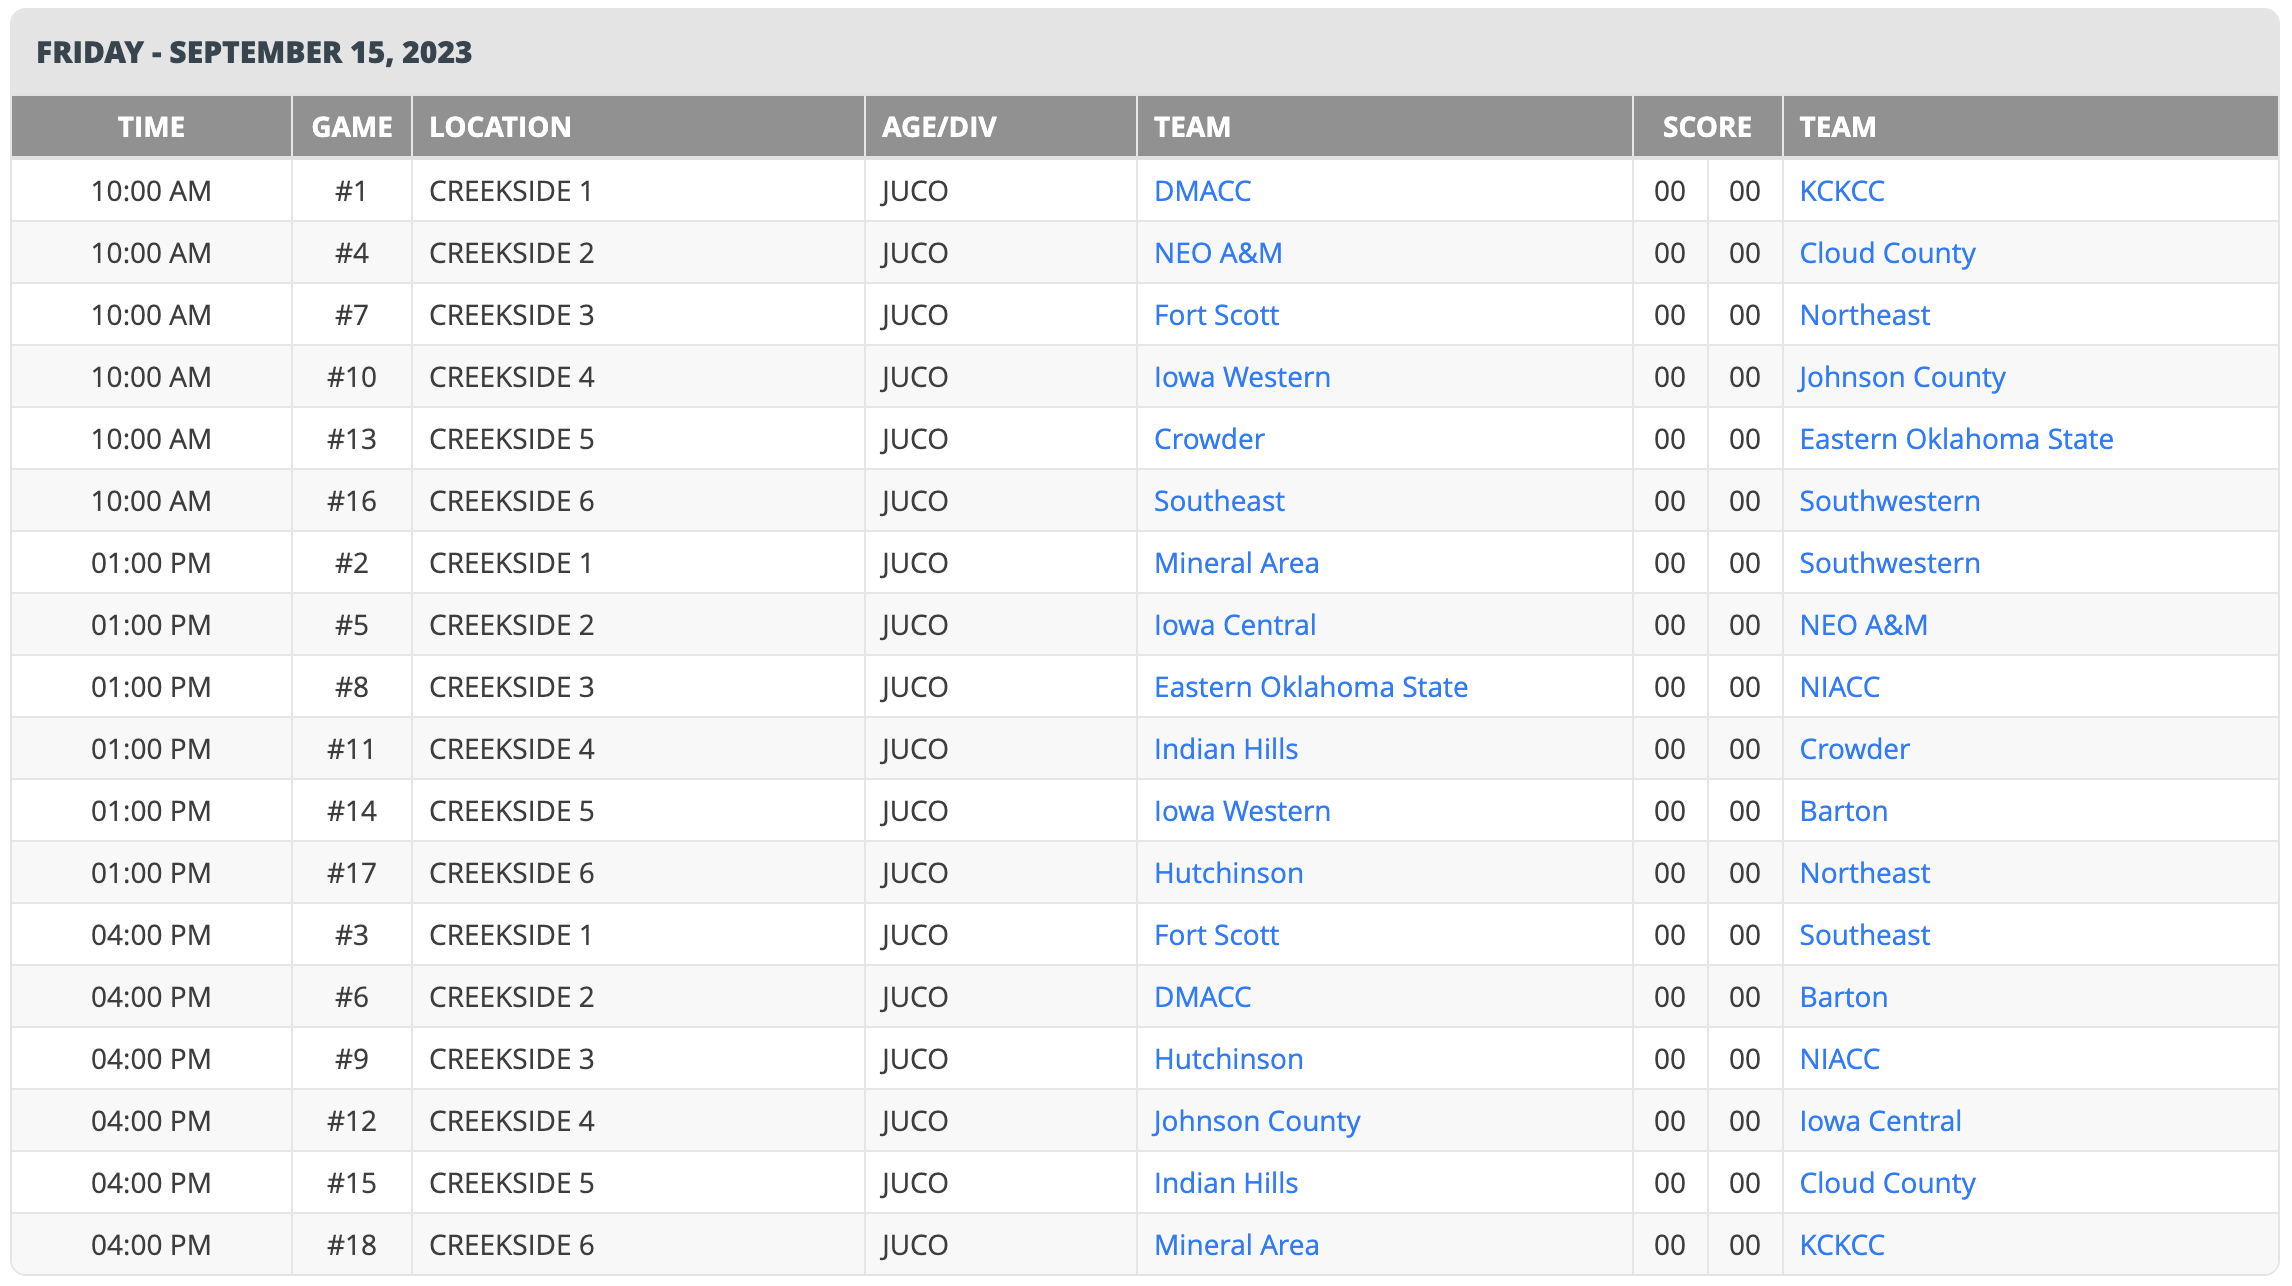Select Johnson County in game #12 row

point(1256,1121)
